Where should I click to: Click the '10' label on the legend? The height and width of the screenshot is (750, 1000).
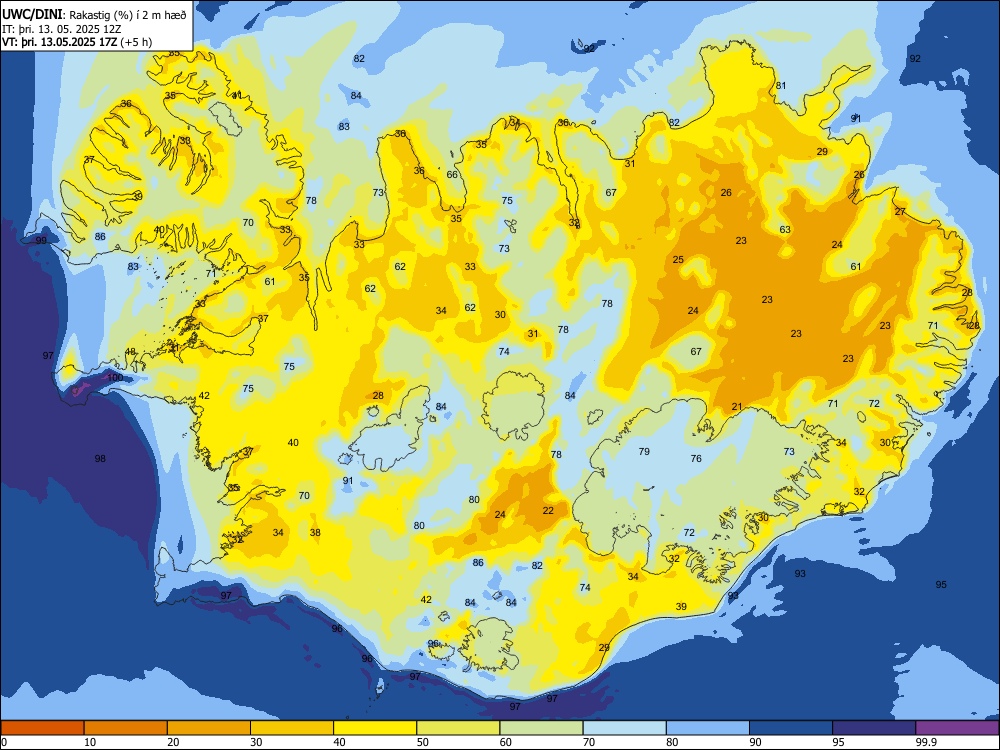(x=90, y=742)
